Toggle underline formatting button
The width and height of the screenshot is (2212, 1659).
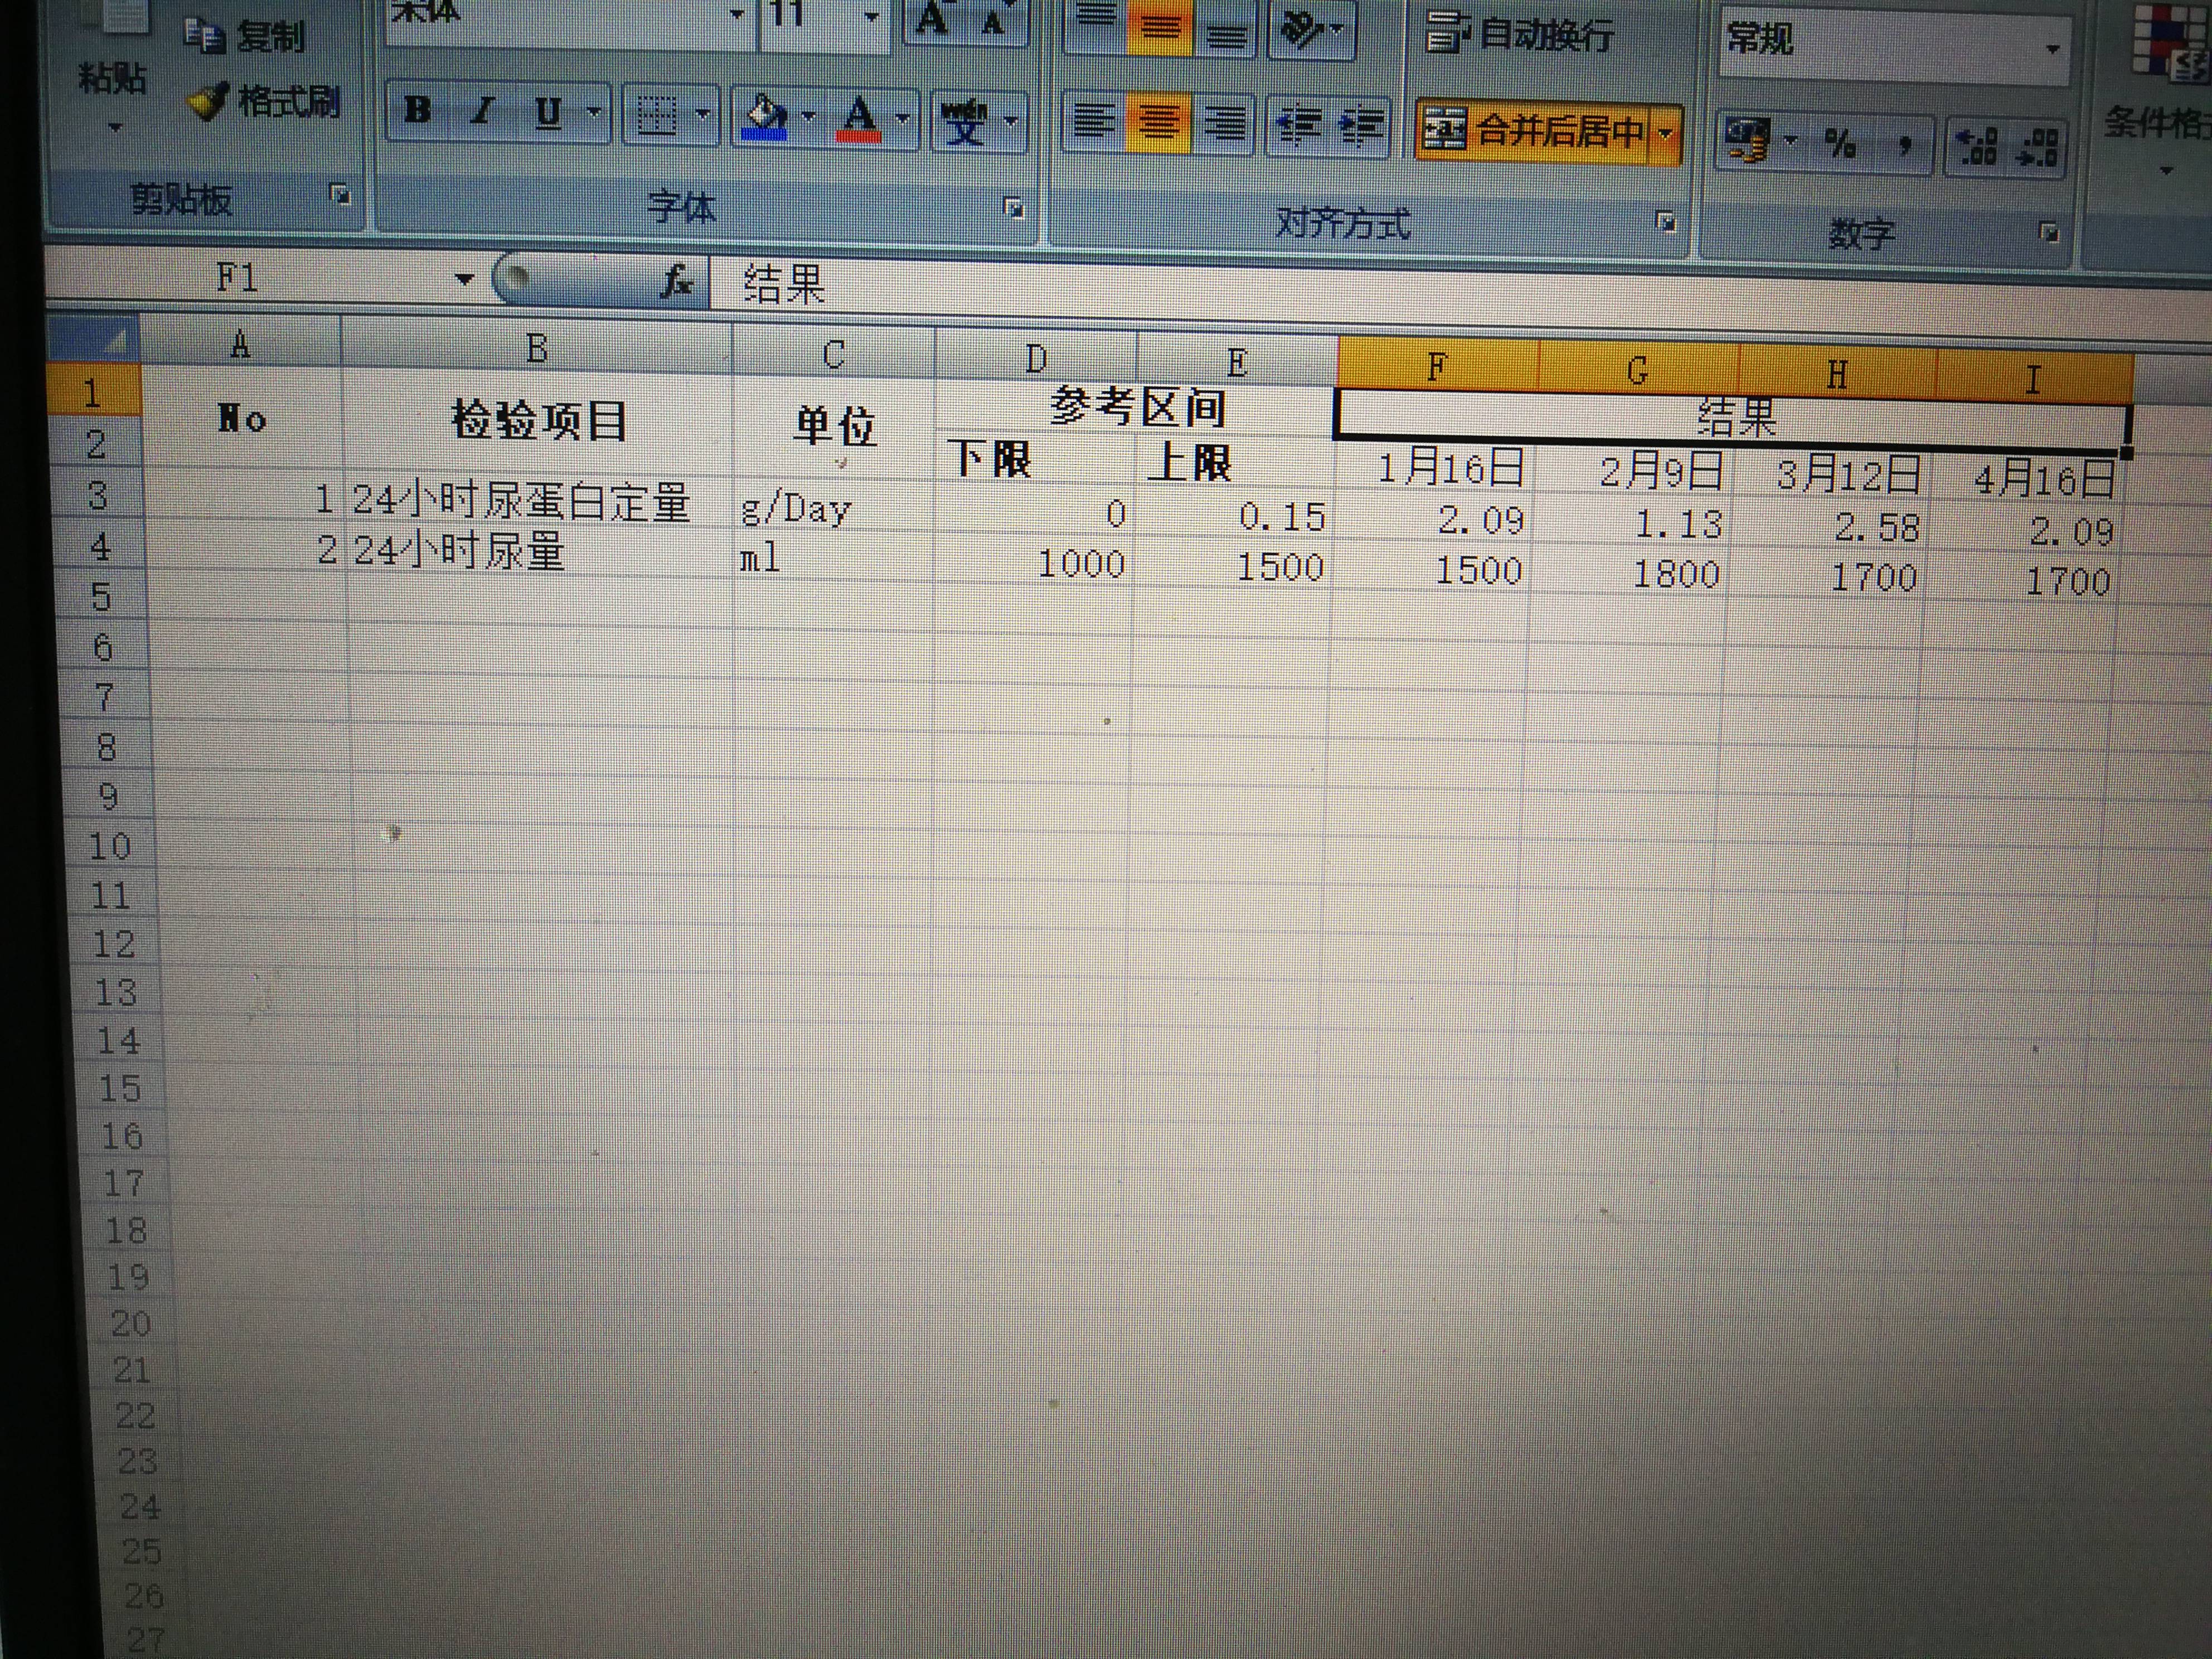(x=547, y=113)
